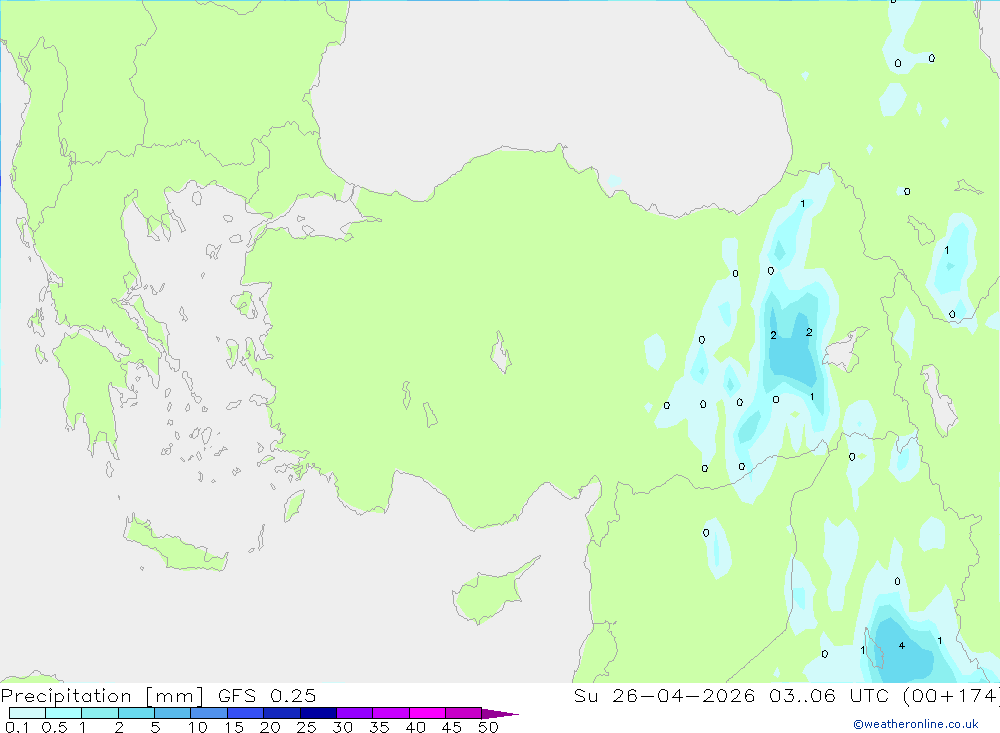This screenshot has height=733, width=1000.
Task: Select the 0.5–1 mm legend color swatch
Action: [64, 713]
